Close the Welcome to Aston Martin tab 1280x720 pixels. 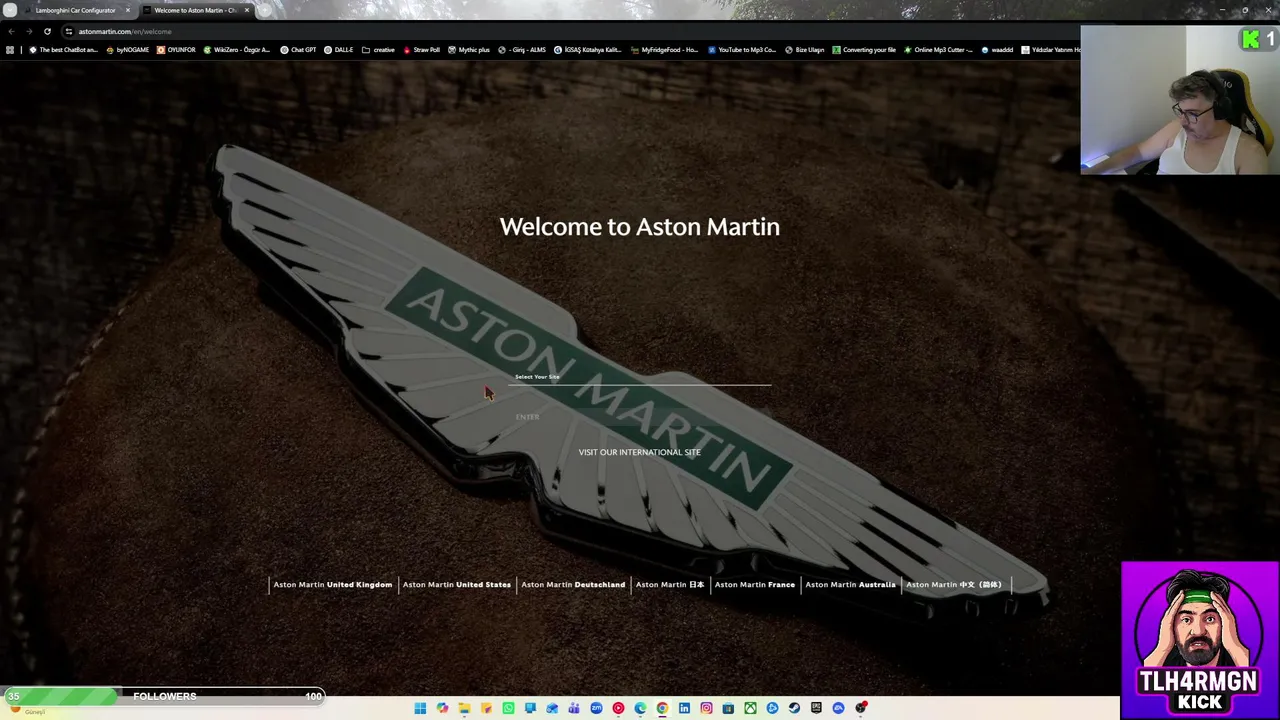pyautogui.click(x=247, y=10)
